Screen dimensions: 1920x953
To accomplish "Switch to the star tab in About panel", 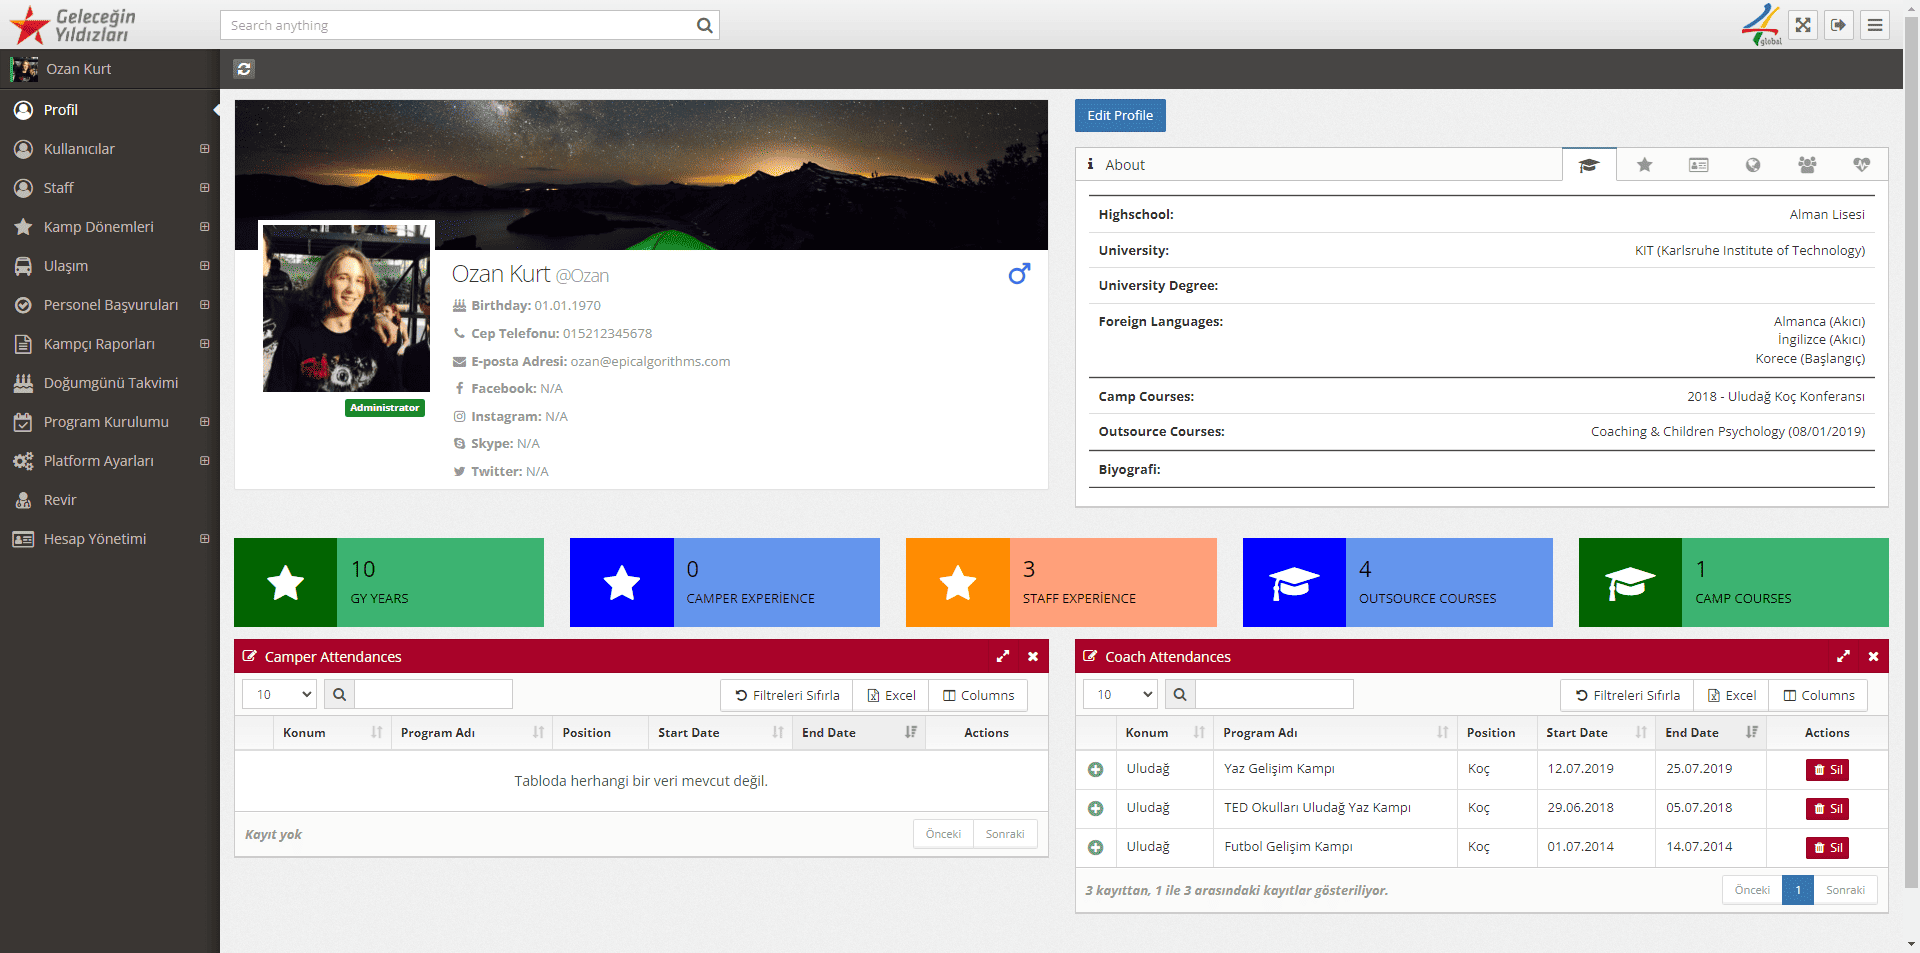I will tap(1644, 165).
